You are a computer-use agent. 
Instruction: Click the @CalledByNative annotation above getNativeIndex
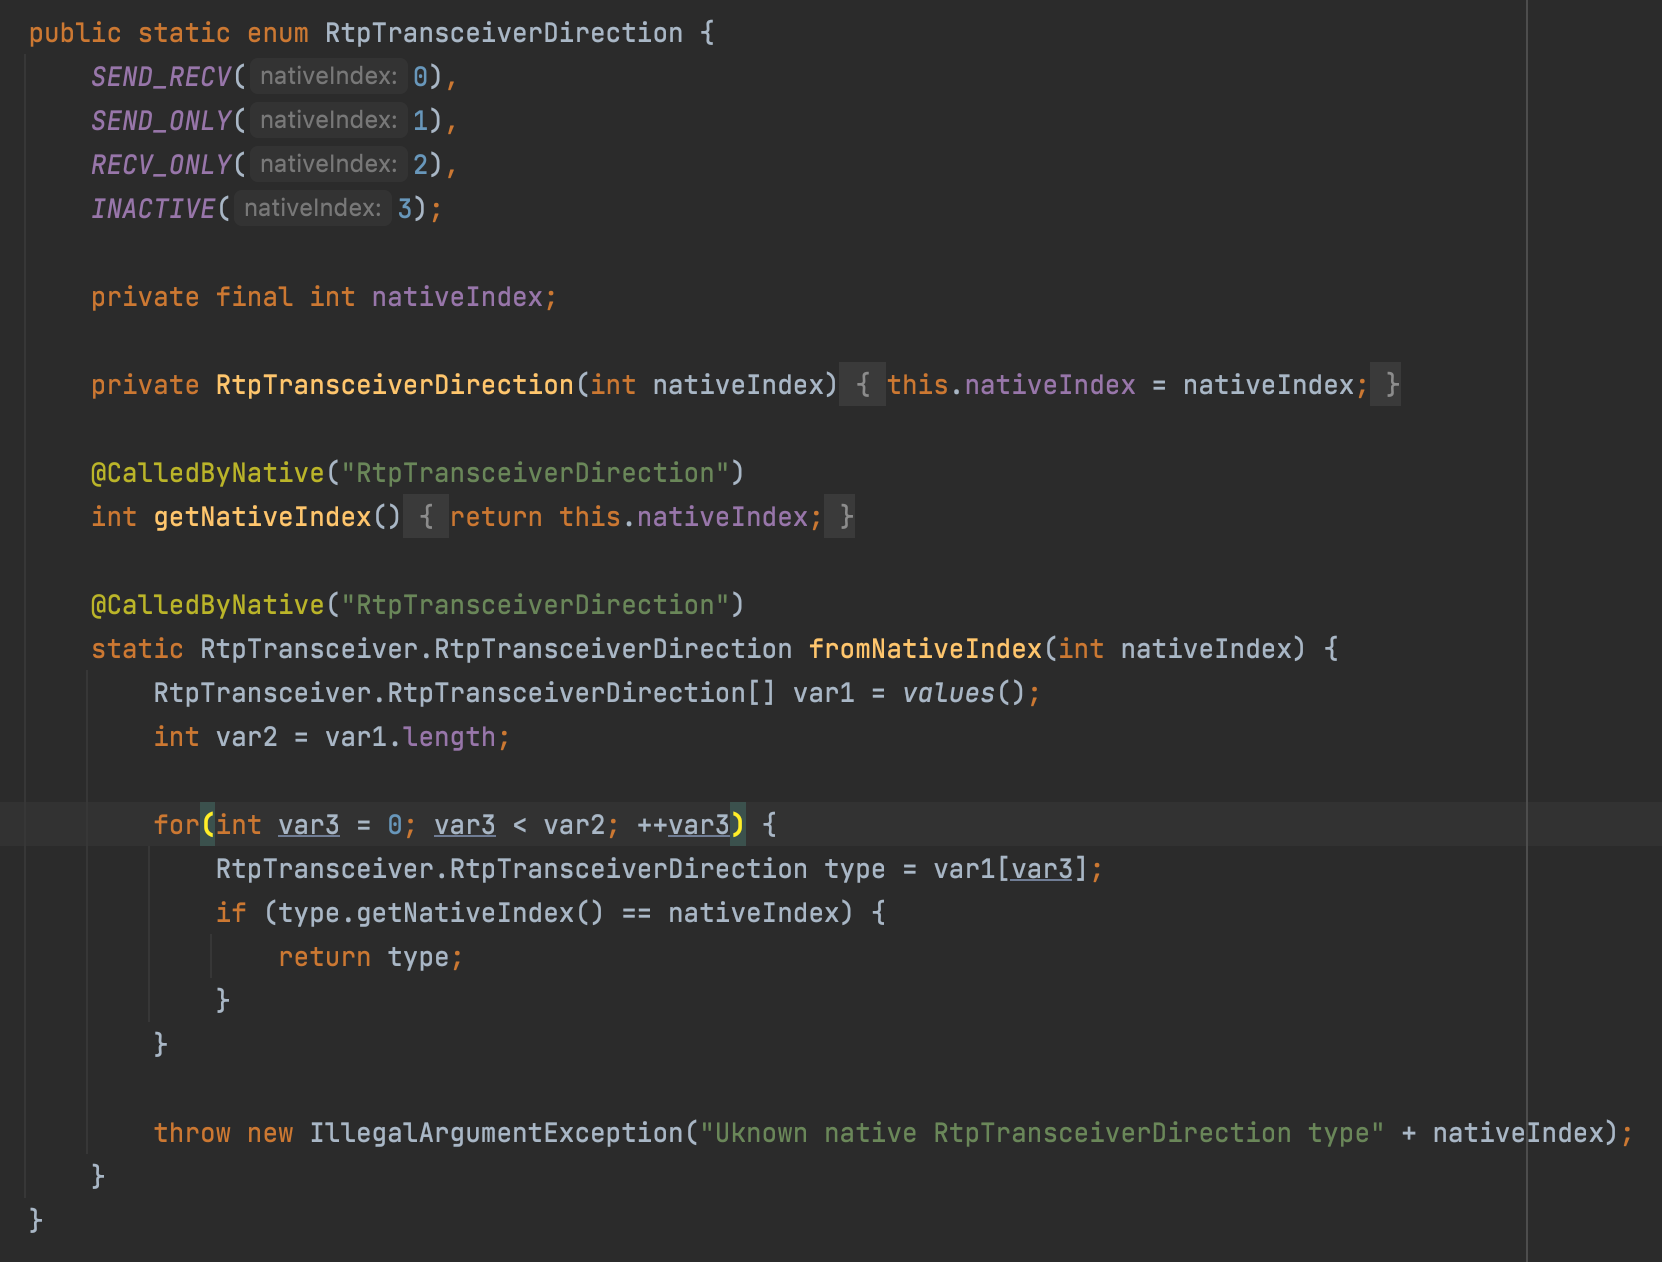205,472
